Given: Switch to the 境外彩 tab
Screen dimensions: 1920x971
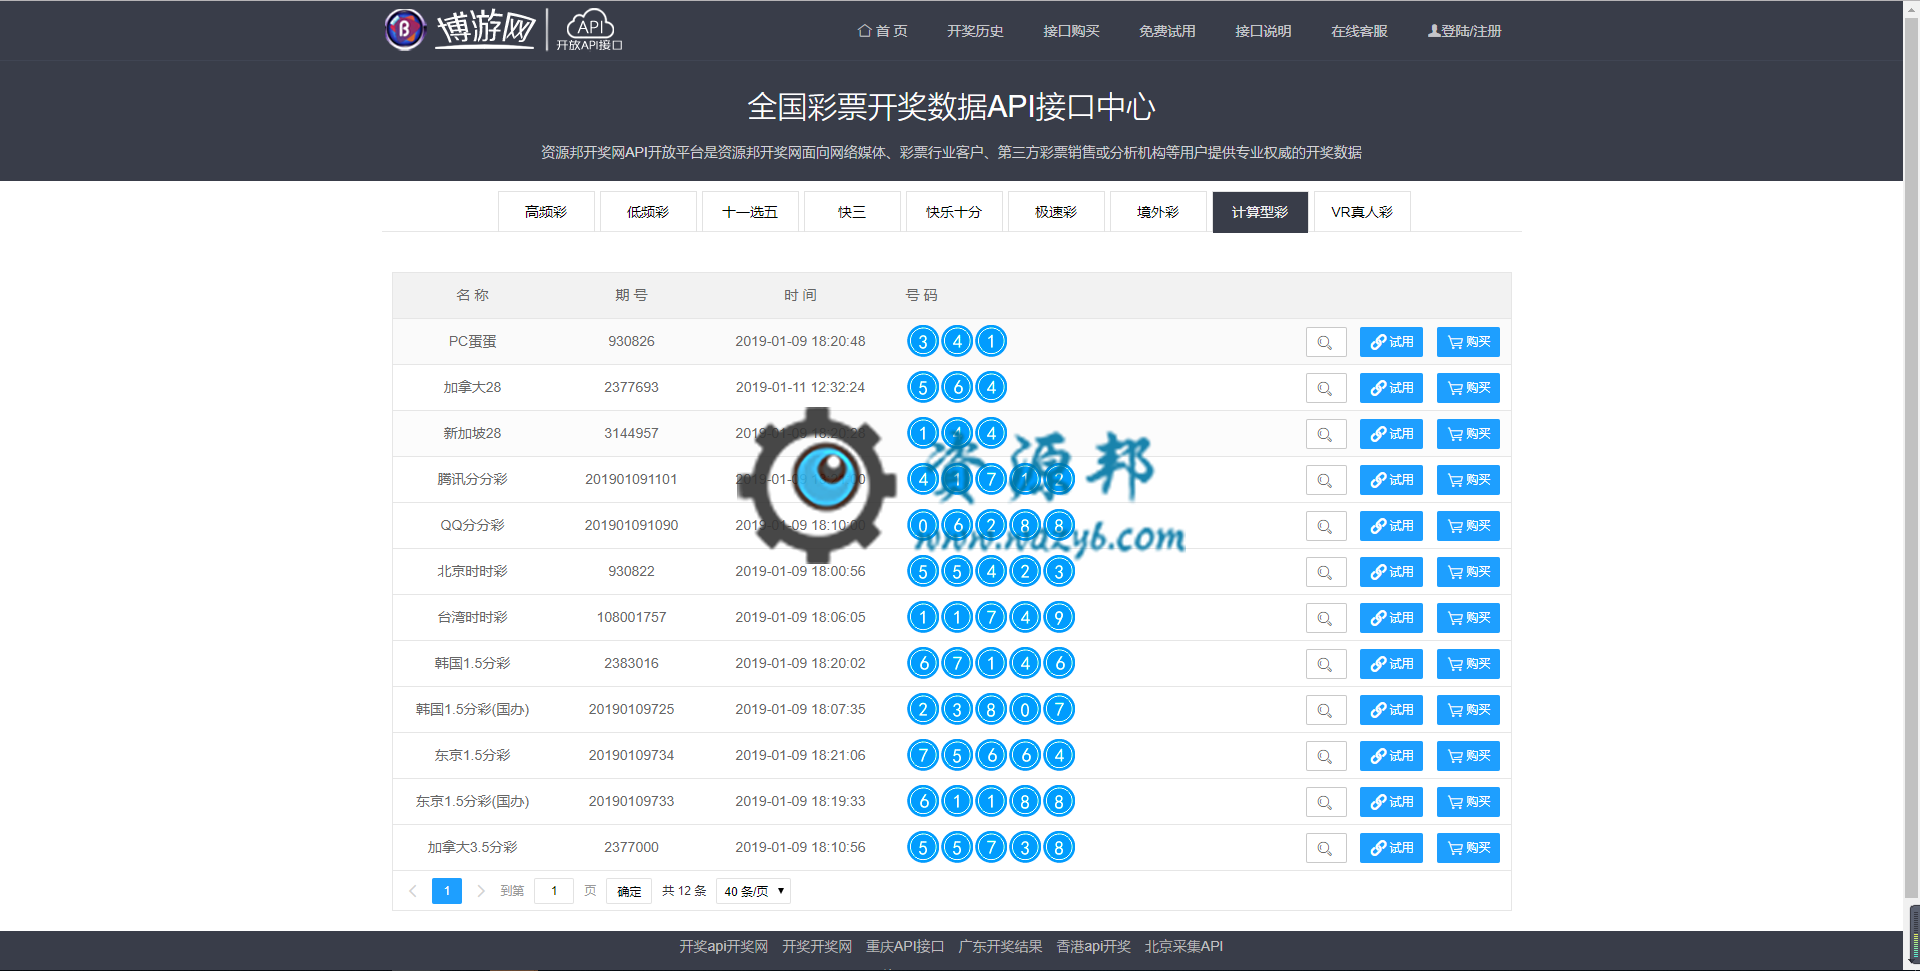Looking at the screenshot, I should pyautogui.click(x=1158, y=212).
